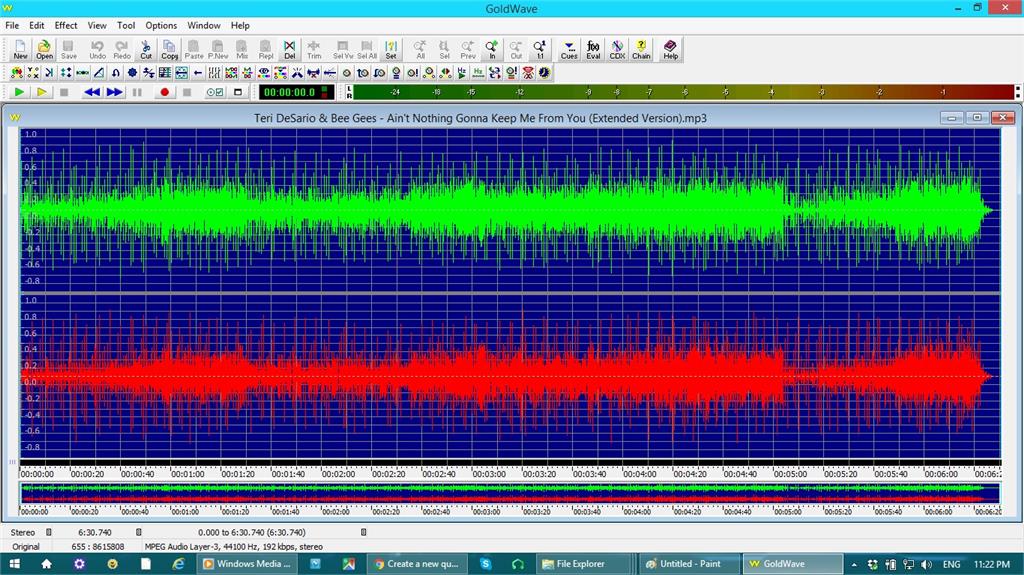Viewport: 1024px width, 575px height.
Task: Play selection with the yellow Play button
Action: [x=41, y=92]
